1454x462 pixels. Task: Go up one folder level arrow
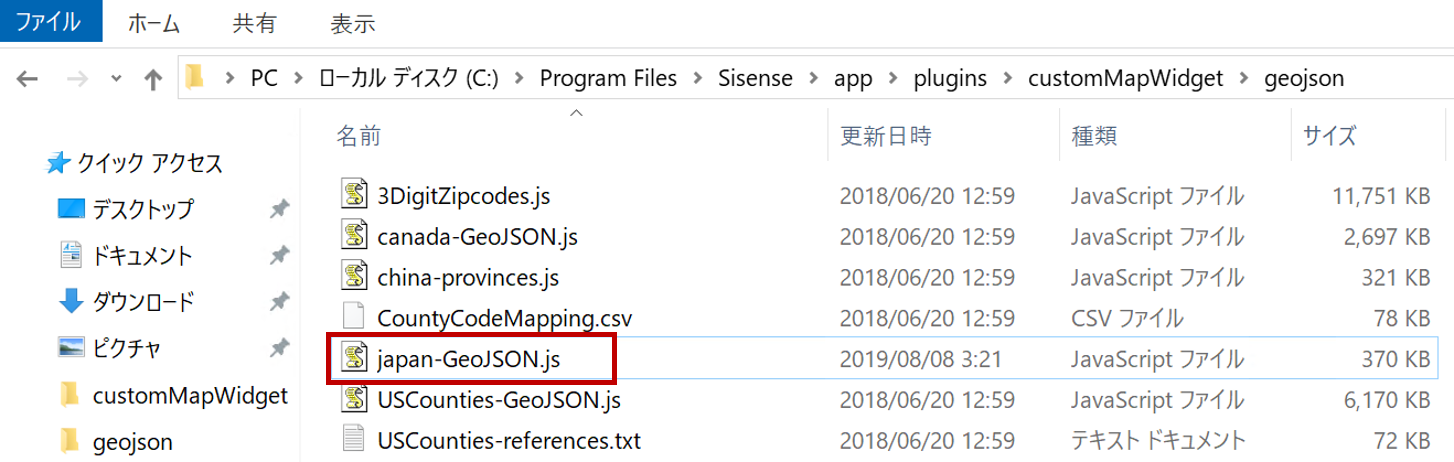[x=152, y=78]
